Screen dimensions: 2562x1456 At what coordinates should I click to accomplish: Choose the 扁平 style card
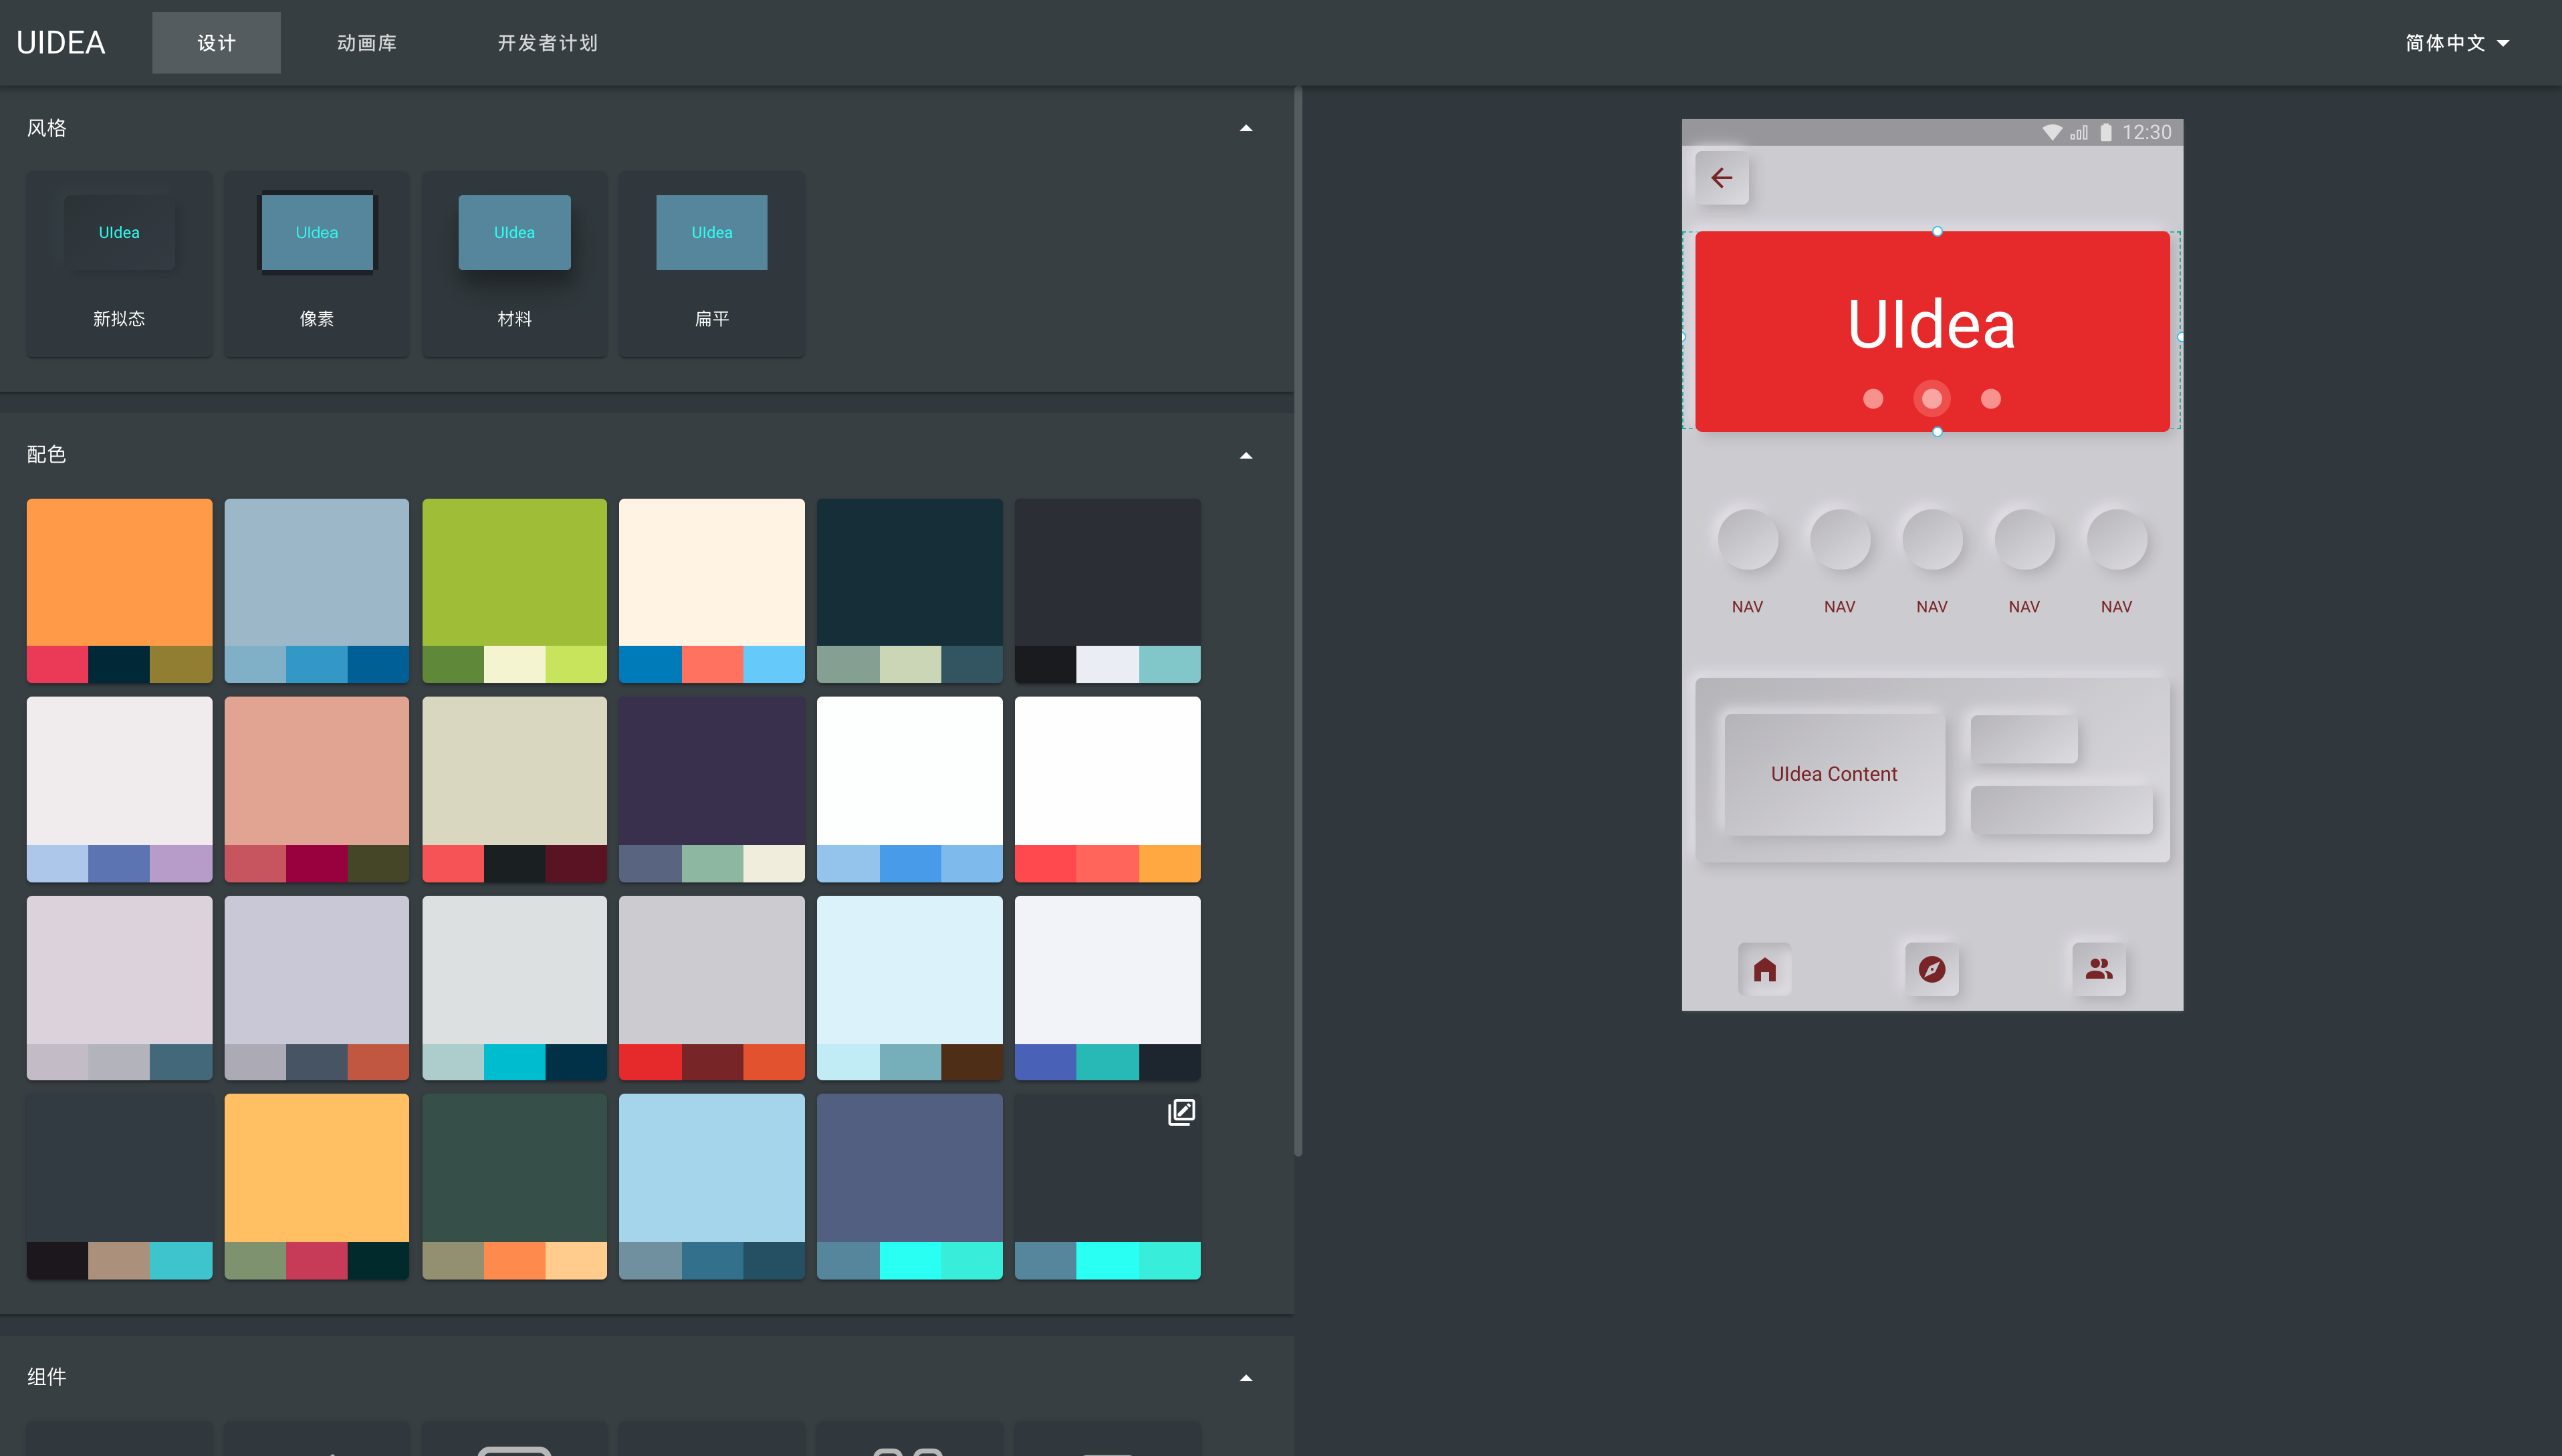pos(711,264)
